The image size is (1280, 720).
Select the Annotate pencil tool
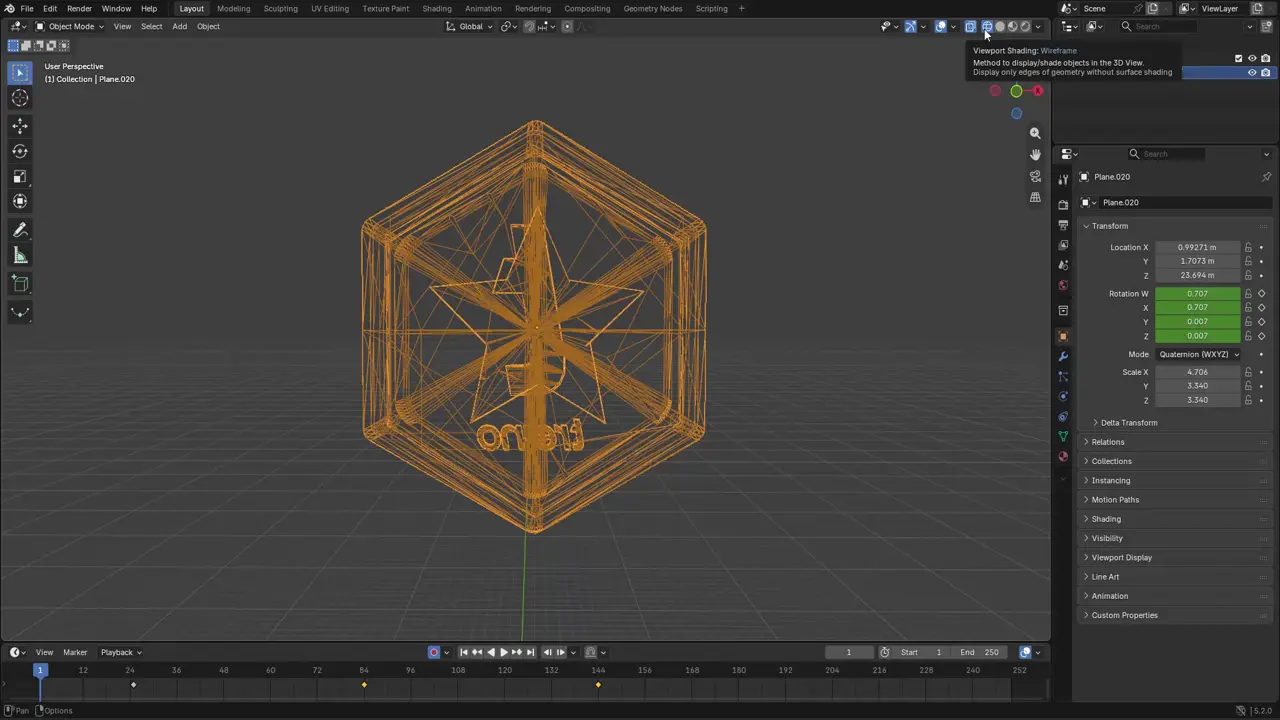(20, 230)
